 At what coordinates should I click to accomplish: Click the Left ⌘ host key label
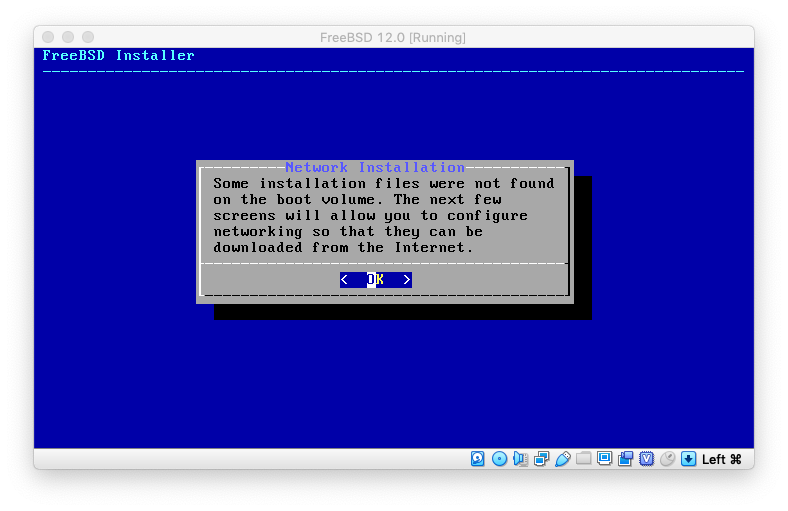tap(721, 459)
